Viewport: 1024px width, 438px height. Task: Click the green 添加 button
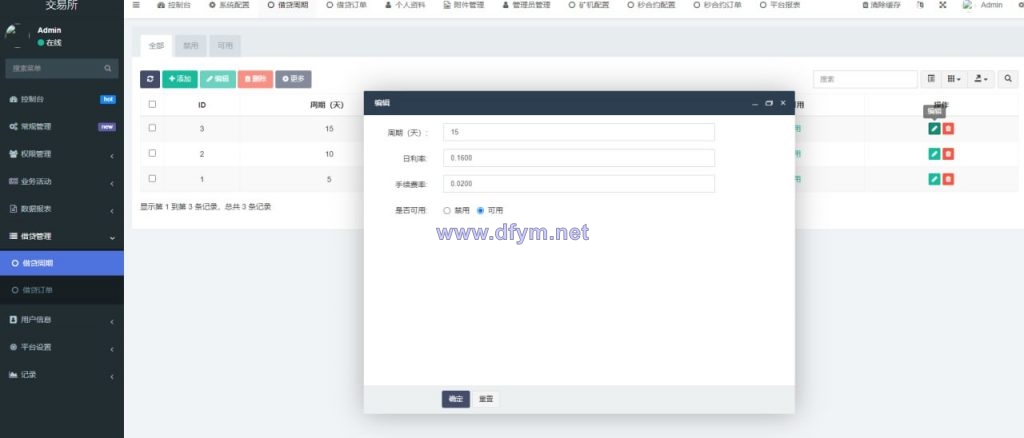(180, 79)
